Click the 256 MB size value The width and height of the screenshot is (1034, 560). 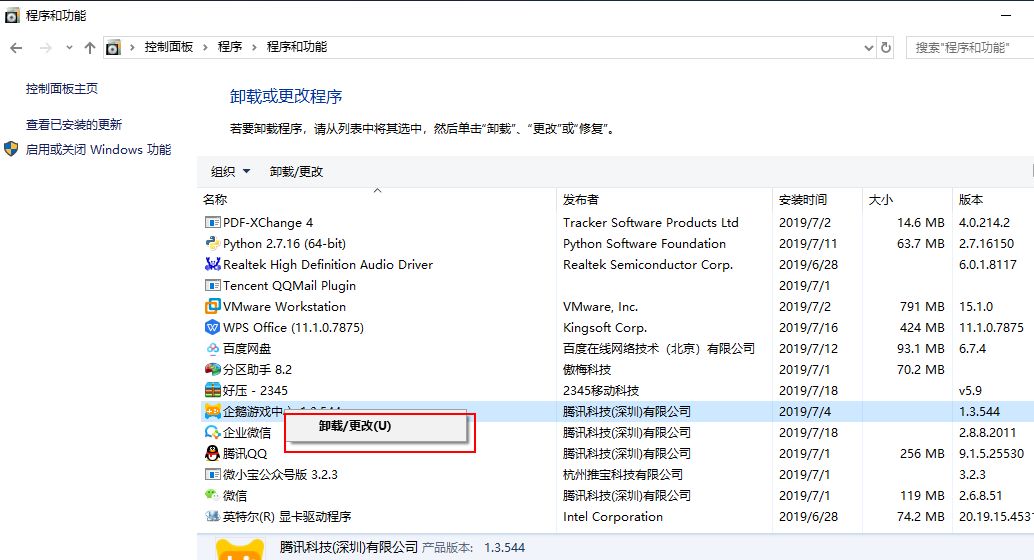[x=922, y=454]
